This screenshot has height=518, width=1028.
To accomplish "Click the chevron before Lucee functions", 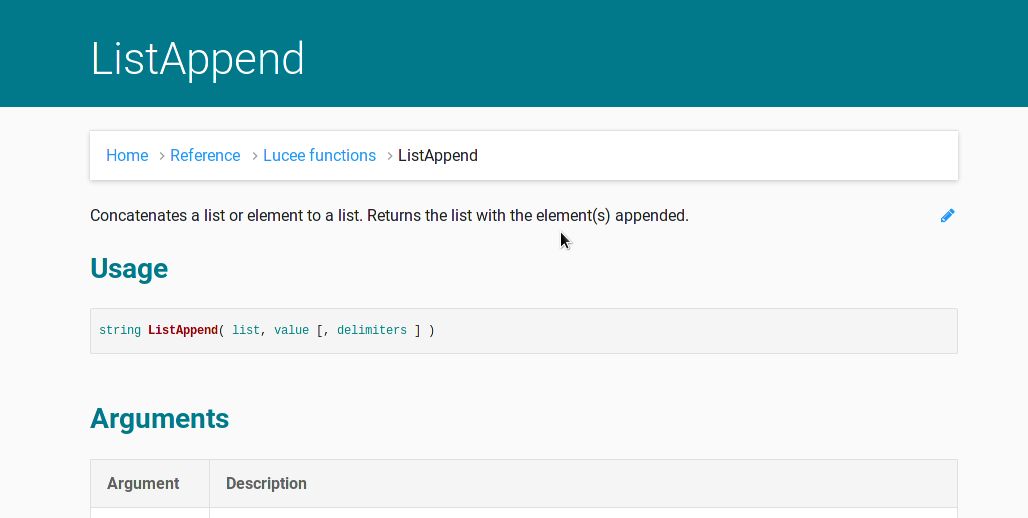I will (x=255, y=156).
